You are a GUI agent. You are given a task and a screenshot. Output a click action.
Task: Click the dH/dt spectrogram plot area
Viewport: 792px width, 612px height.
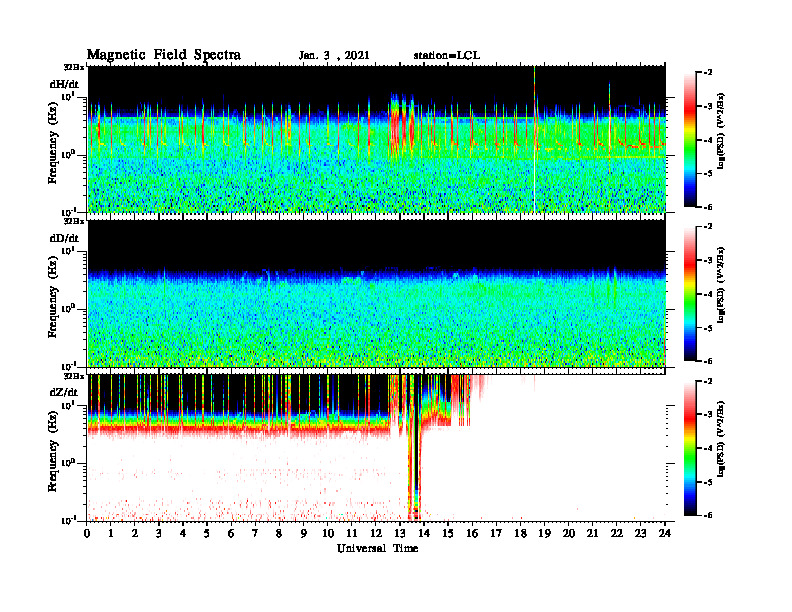click(x=377, y=139)
